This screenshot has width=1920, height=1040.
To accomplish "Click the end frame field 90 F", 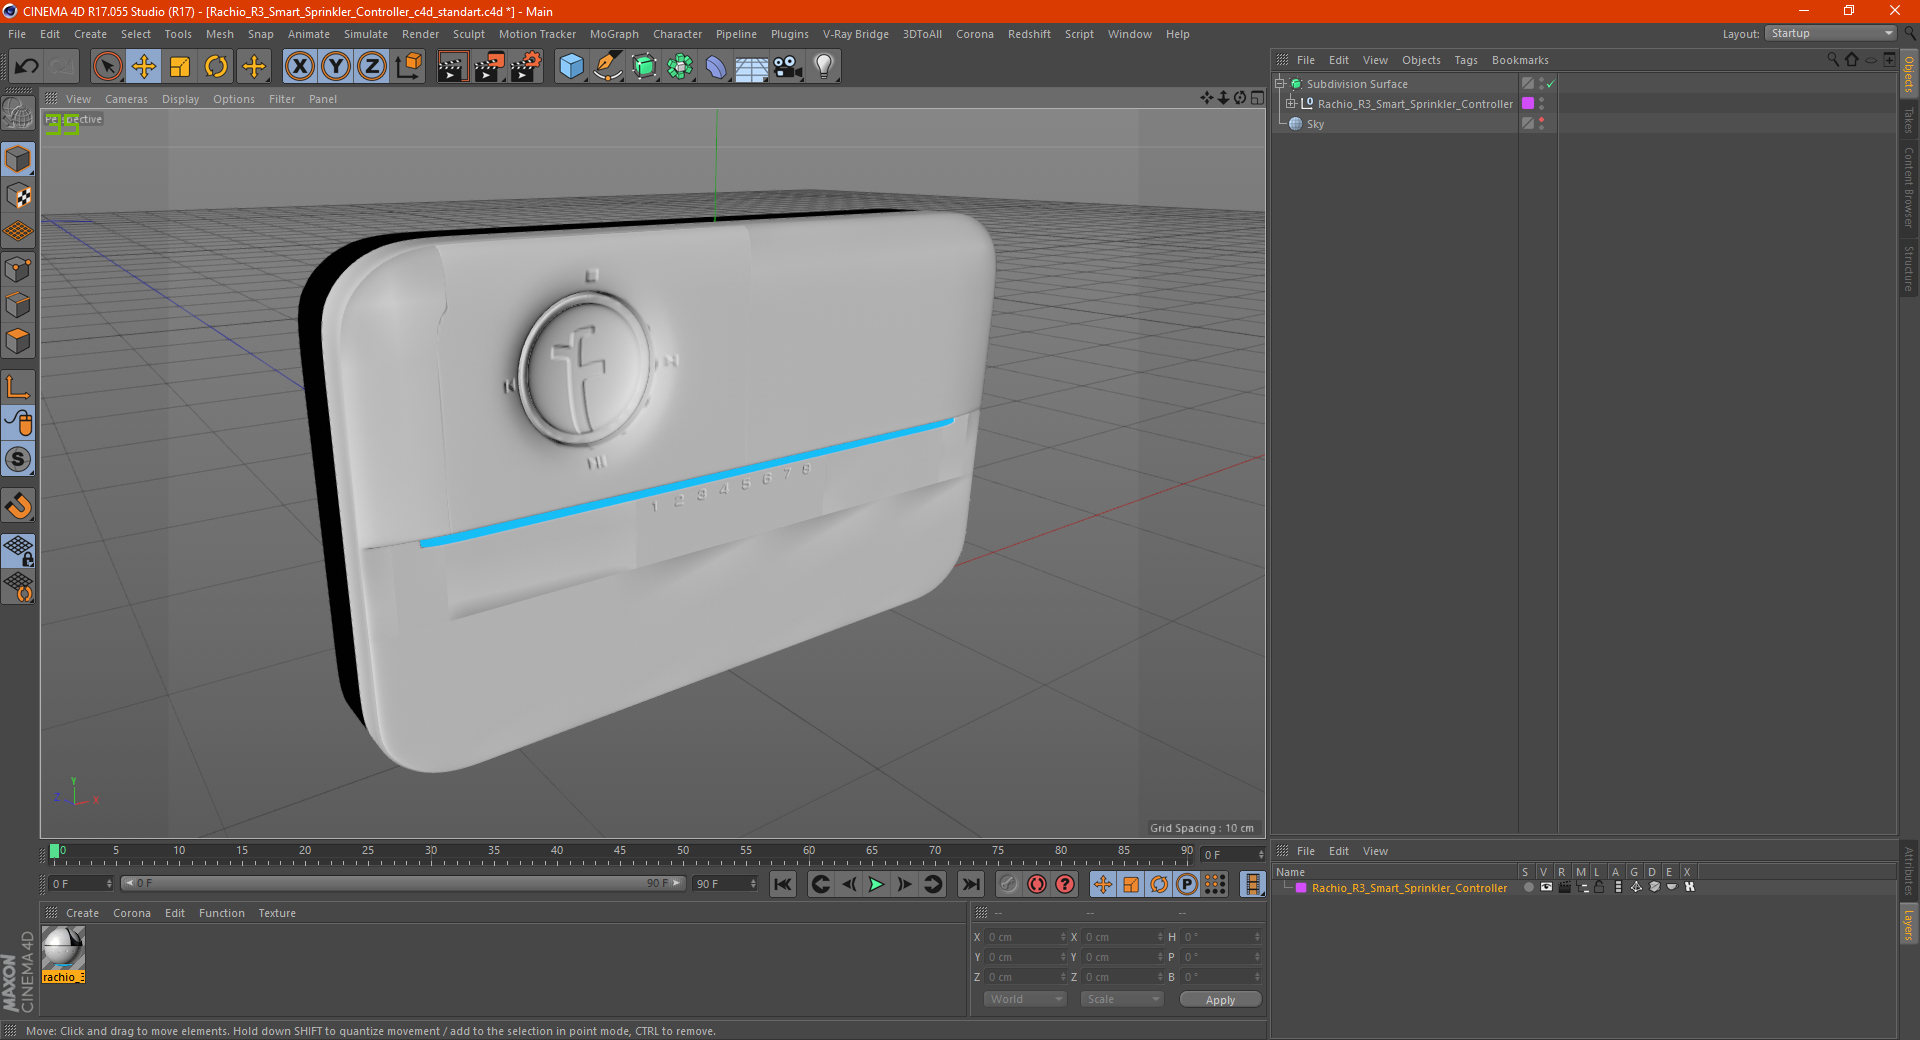I will point(725,884).
